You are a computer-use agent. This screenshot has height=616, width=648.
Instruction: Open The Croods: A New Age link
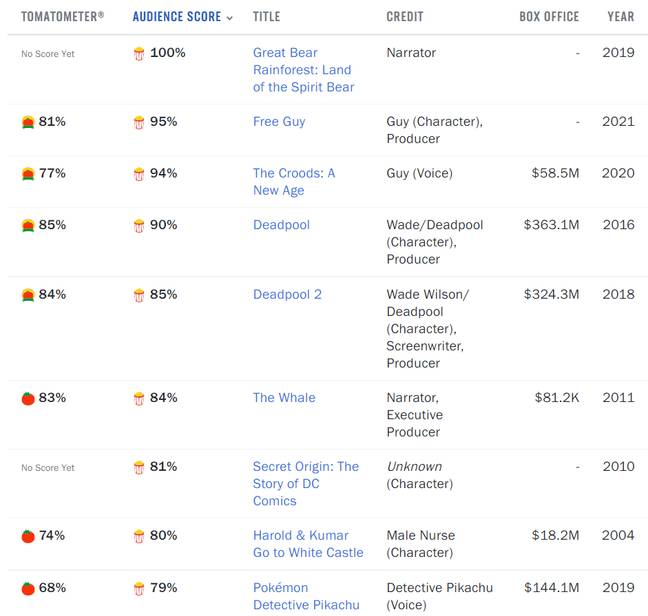[x=294, y=182]
